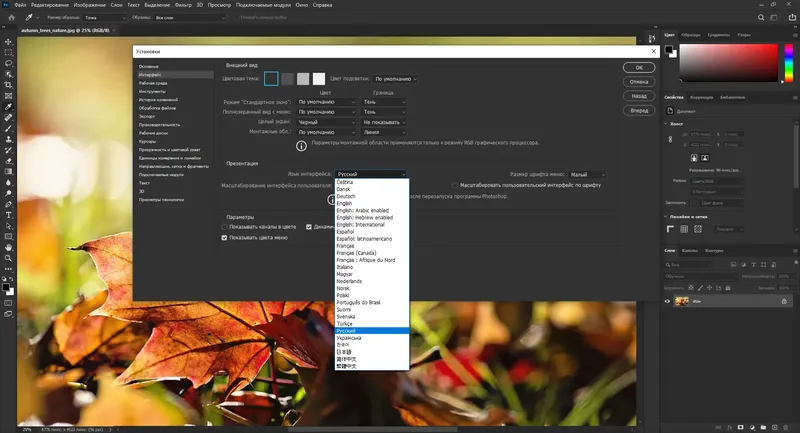800x433 pixels.
Task: Uncheck 'Показывать цвета меню' checkbox
Action: click(x=224, y=238)
